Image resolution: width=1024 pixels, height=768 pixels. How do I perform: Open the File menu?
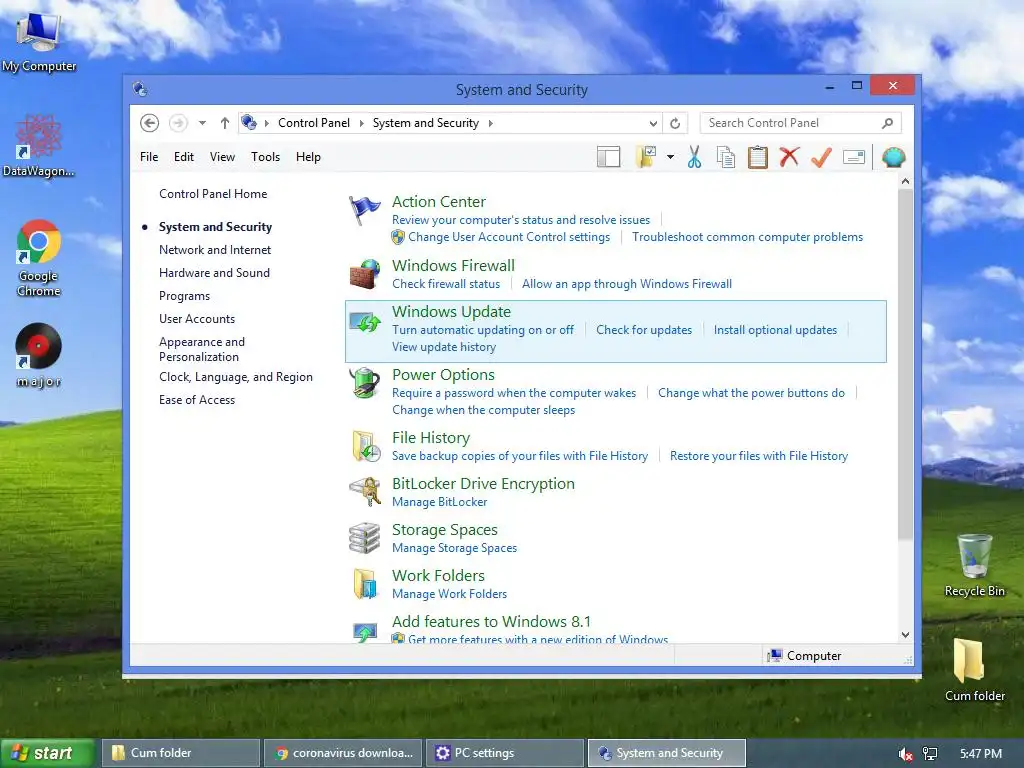pos(149,157)
